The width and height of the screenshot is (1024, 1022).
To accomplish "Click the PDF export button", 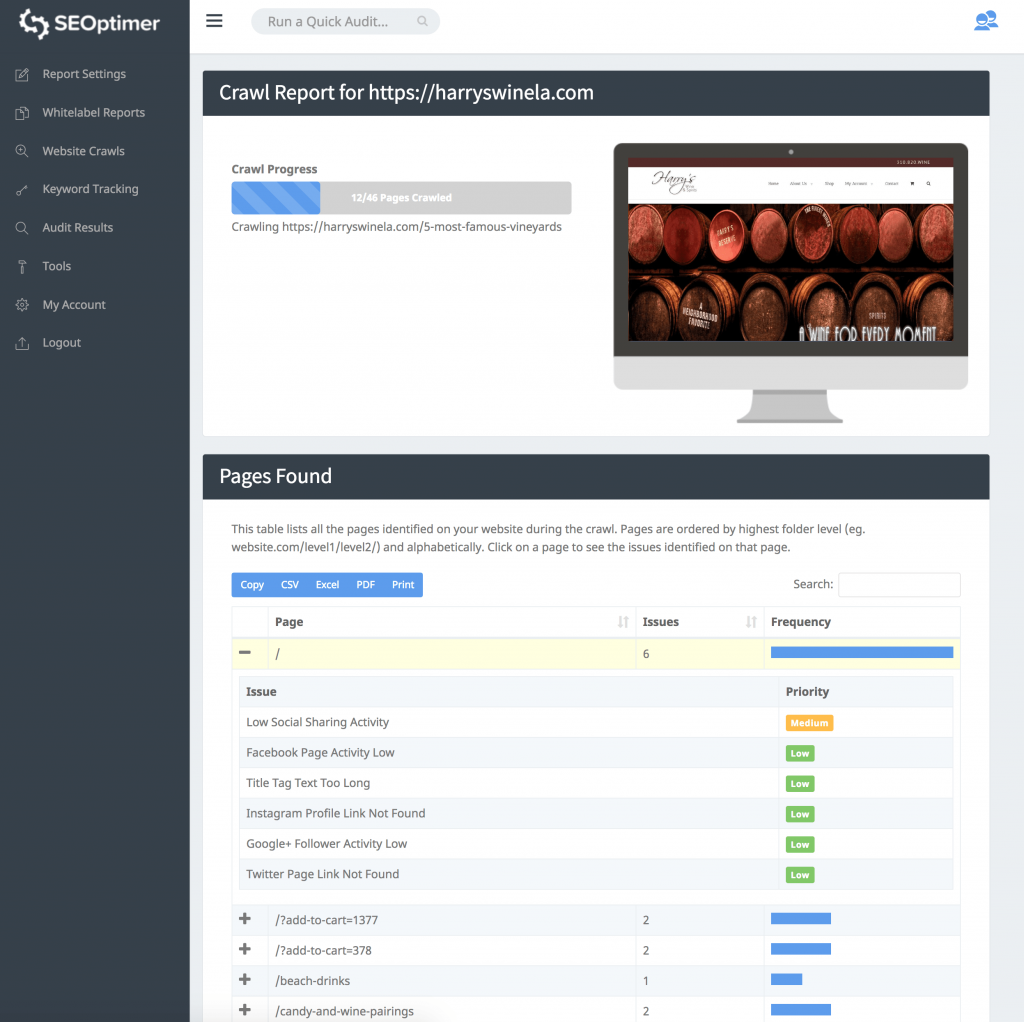I will 366,585.
